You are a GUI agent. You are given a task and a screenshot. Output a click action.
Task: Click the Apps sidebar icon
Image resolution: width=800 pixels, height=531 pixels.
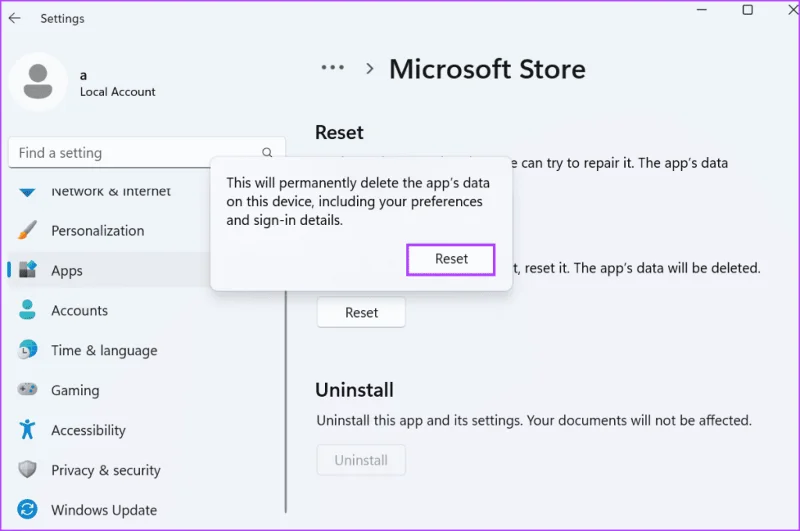tap(27, 269)
